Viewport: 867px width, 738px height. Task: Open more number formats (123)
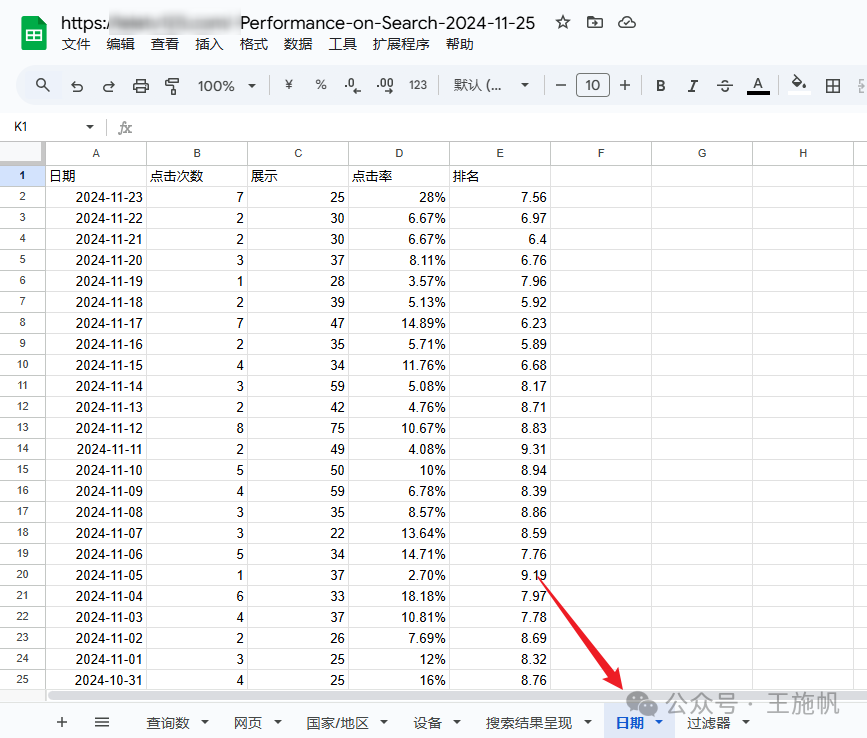[x=418, y=85]
